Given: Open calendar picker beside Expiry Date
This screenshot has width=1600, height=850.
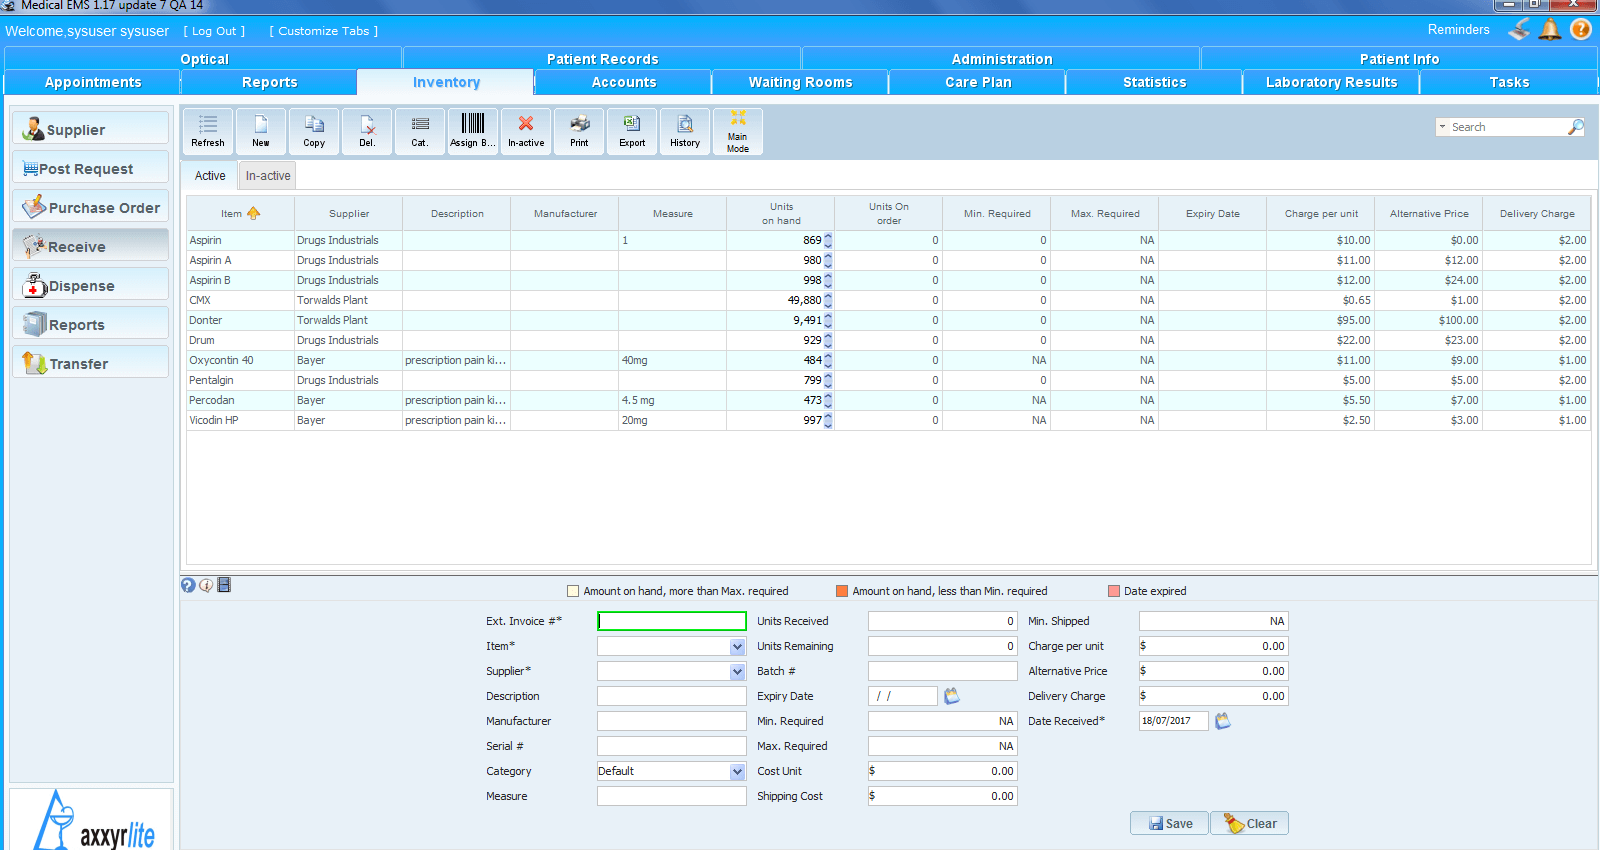Looking at the screenshot, I should coord(952,696).
